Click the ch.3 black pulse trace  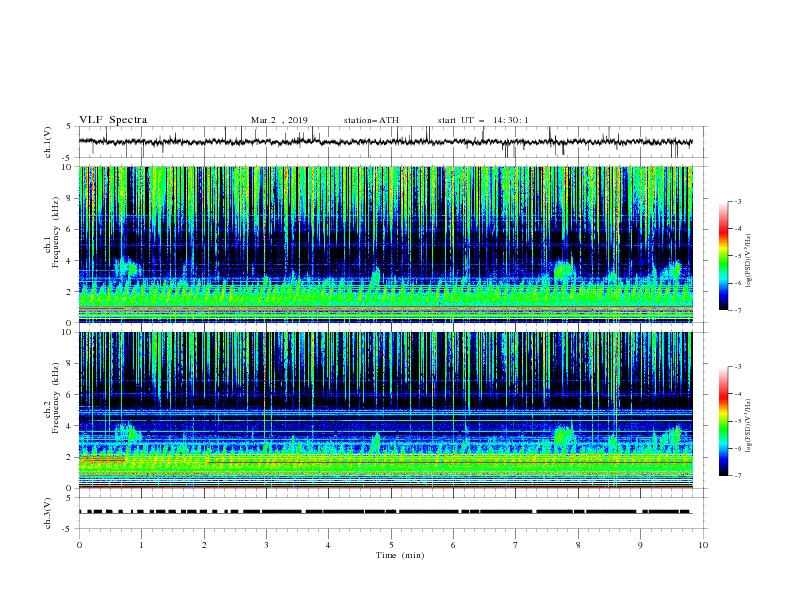click(x=385, y=512)
